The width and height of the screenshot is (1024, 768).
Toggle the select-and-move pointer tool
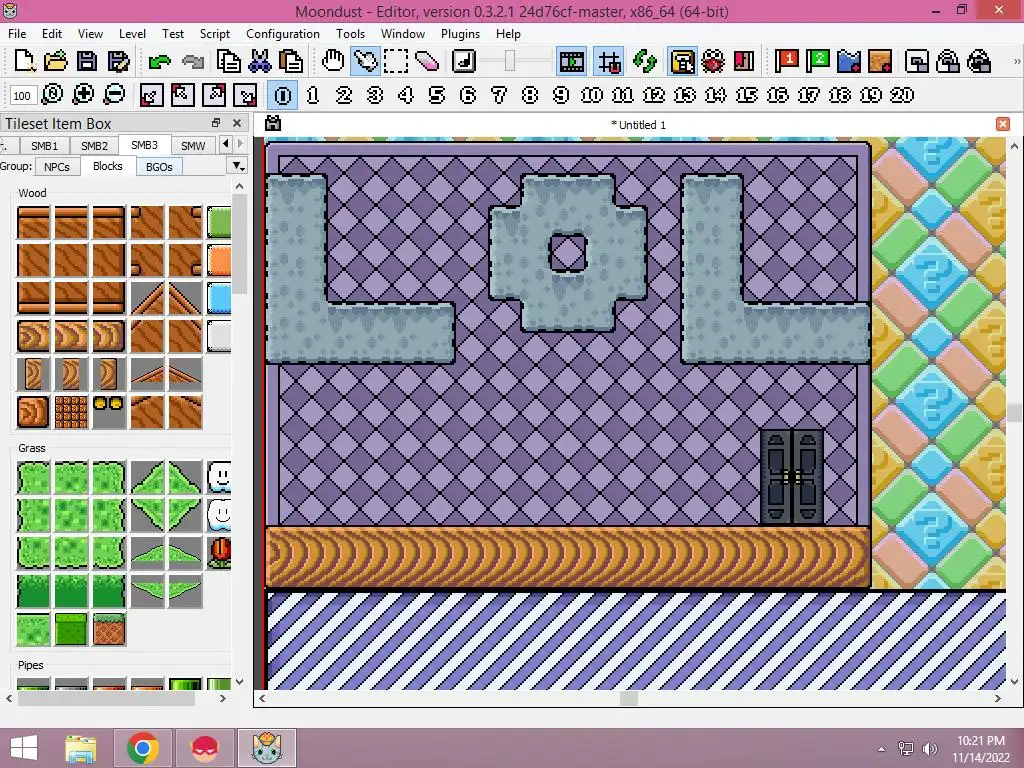coord(364,61)
